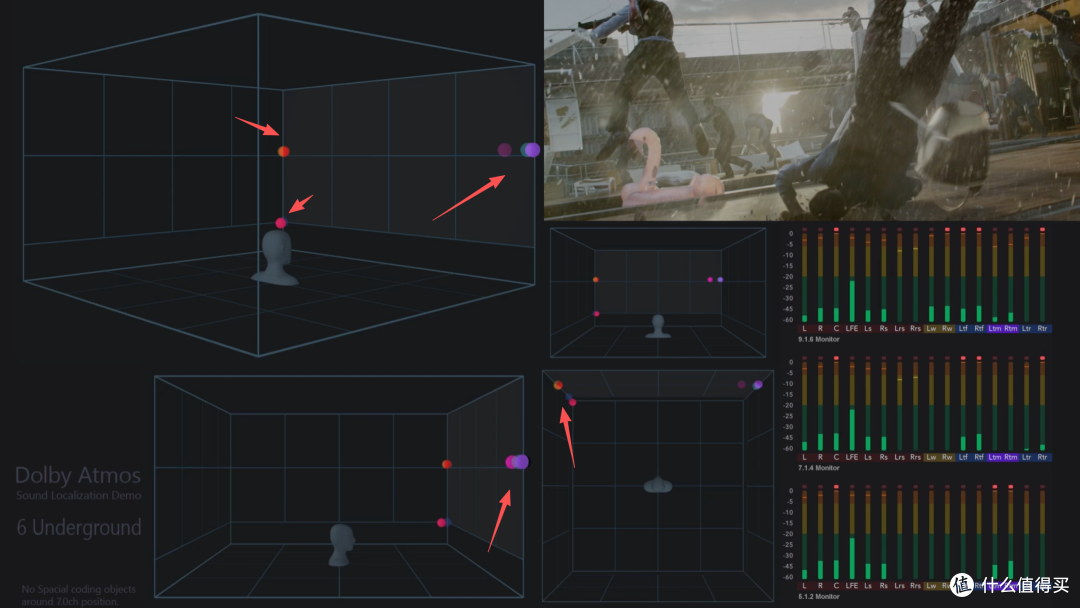Select the Rtr channel label in the 9.1.6 monitor
Screen dimensions: 1080x608
(1043, 328)
